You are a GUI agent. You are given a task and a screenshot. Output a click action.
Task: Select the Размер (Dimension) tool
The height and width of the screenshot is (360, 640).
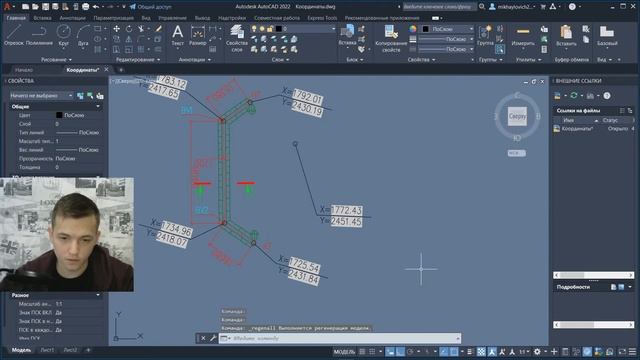[198, 35]
